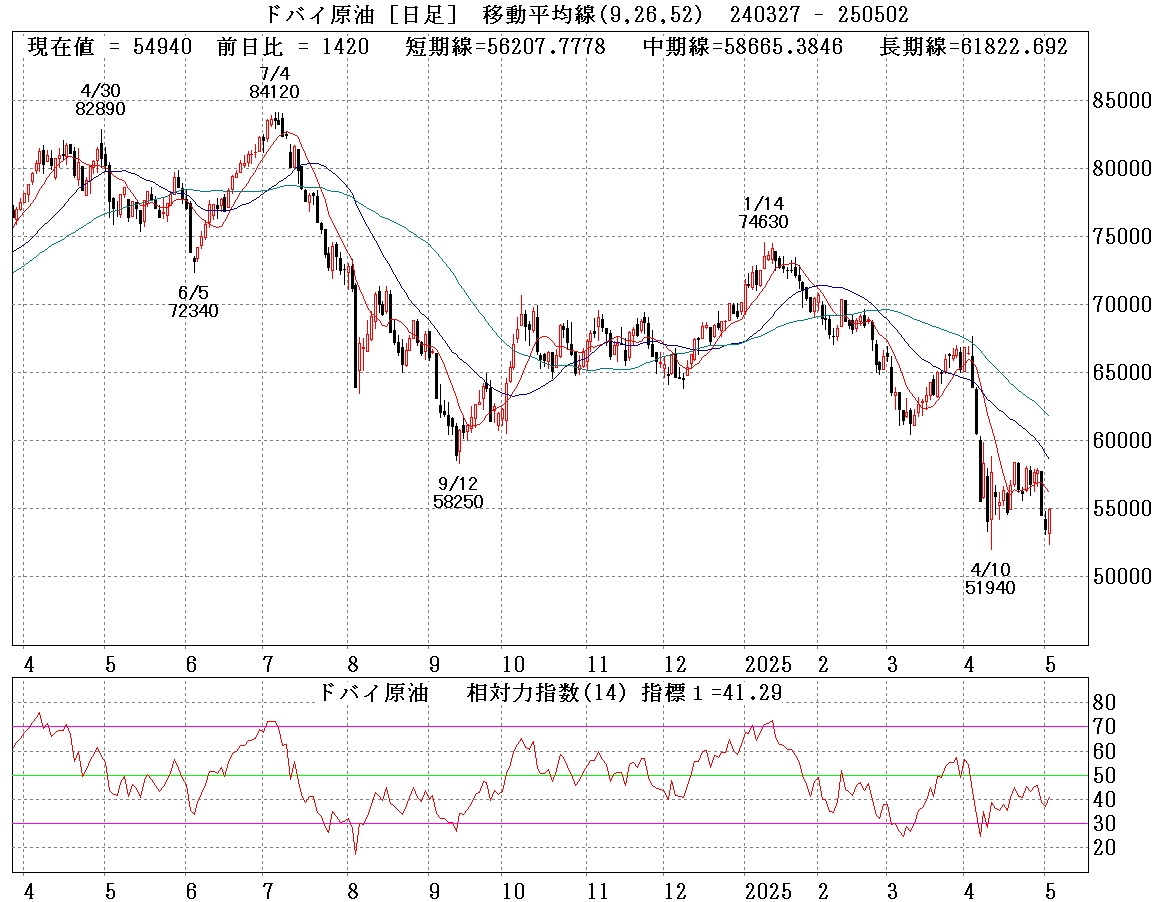Click the 80 level on RSI axis
This screenshot has width=1171, height=902.
1105,701
